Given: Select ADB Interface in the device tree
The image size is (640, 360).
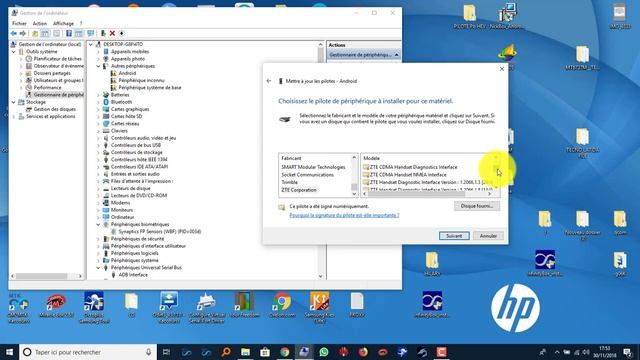Looking at the screenshot, I should click(x=133, y=275).
